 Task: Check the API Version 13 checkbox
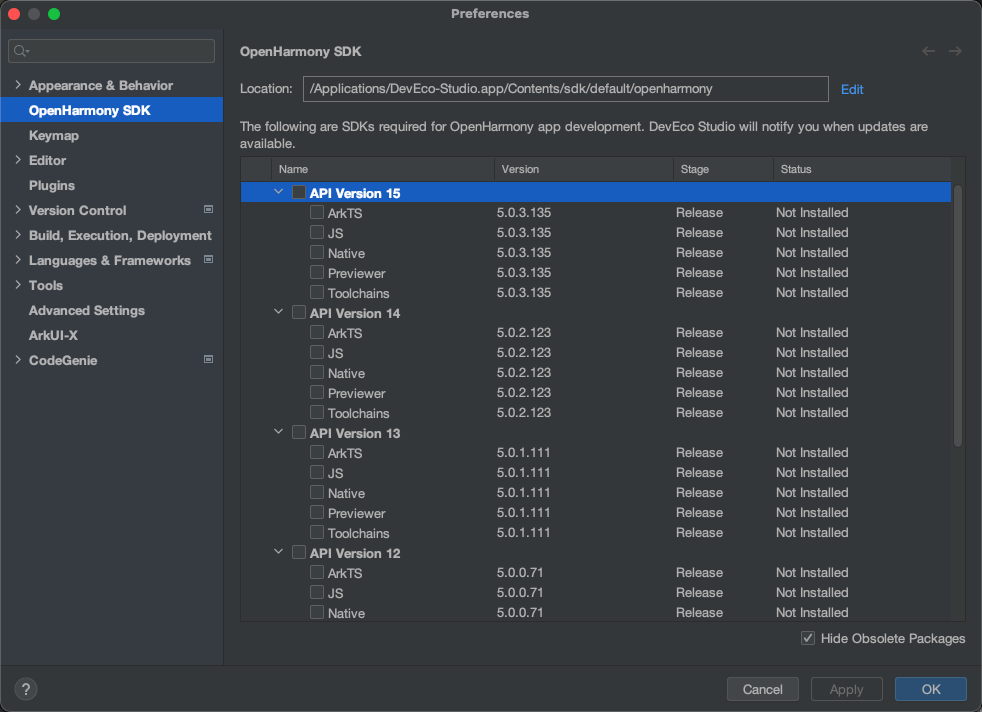tap(299, 433)
